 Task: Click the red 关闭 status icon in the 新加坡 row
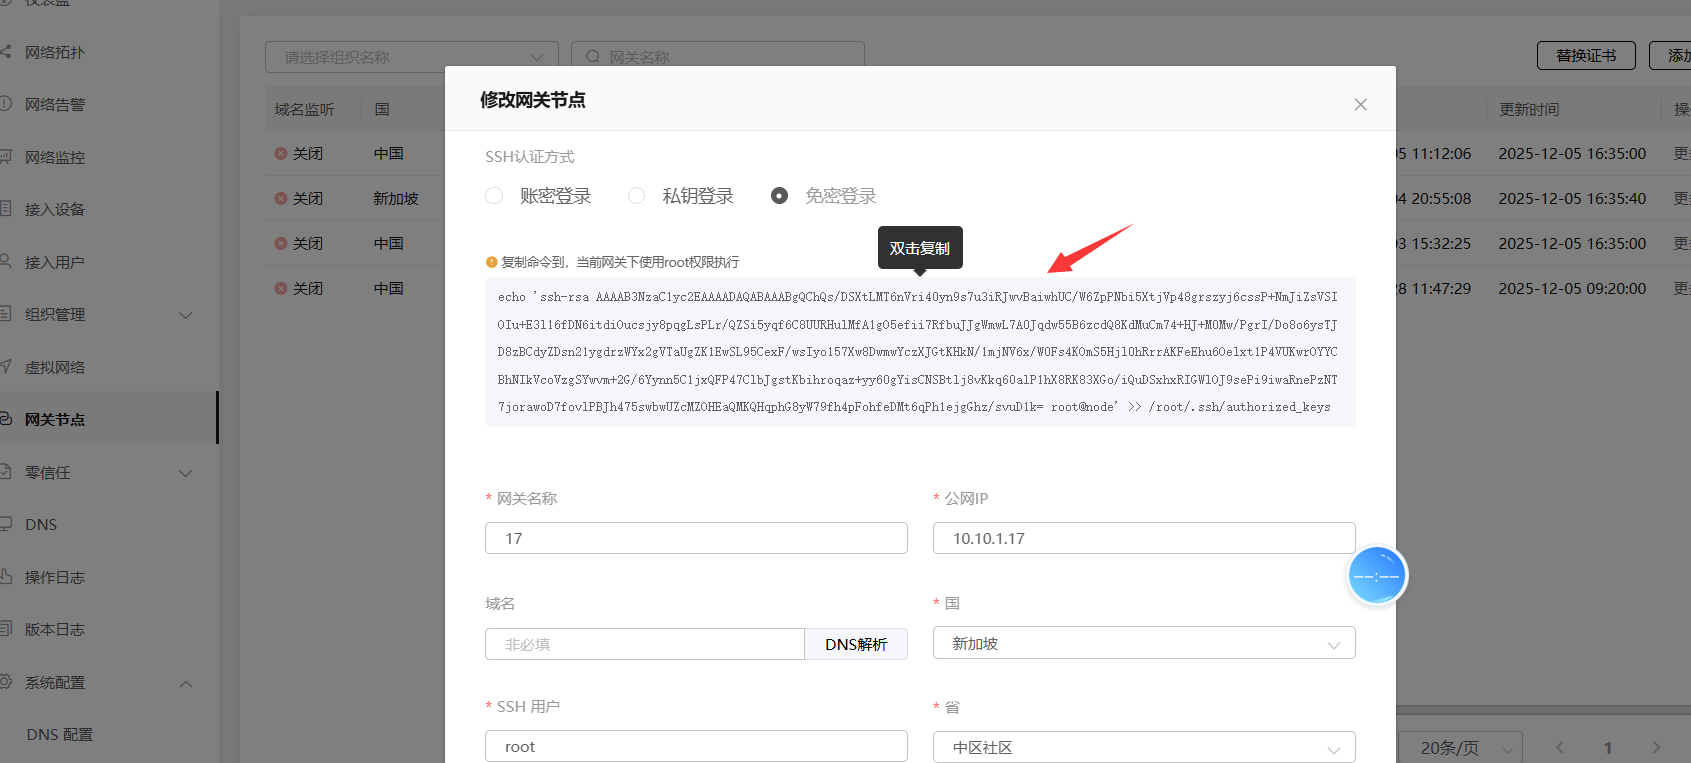coord(281,198)
